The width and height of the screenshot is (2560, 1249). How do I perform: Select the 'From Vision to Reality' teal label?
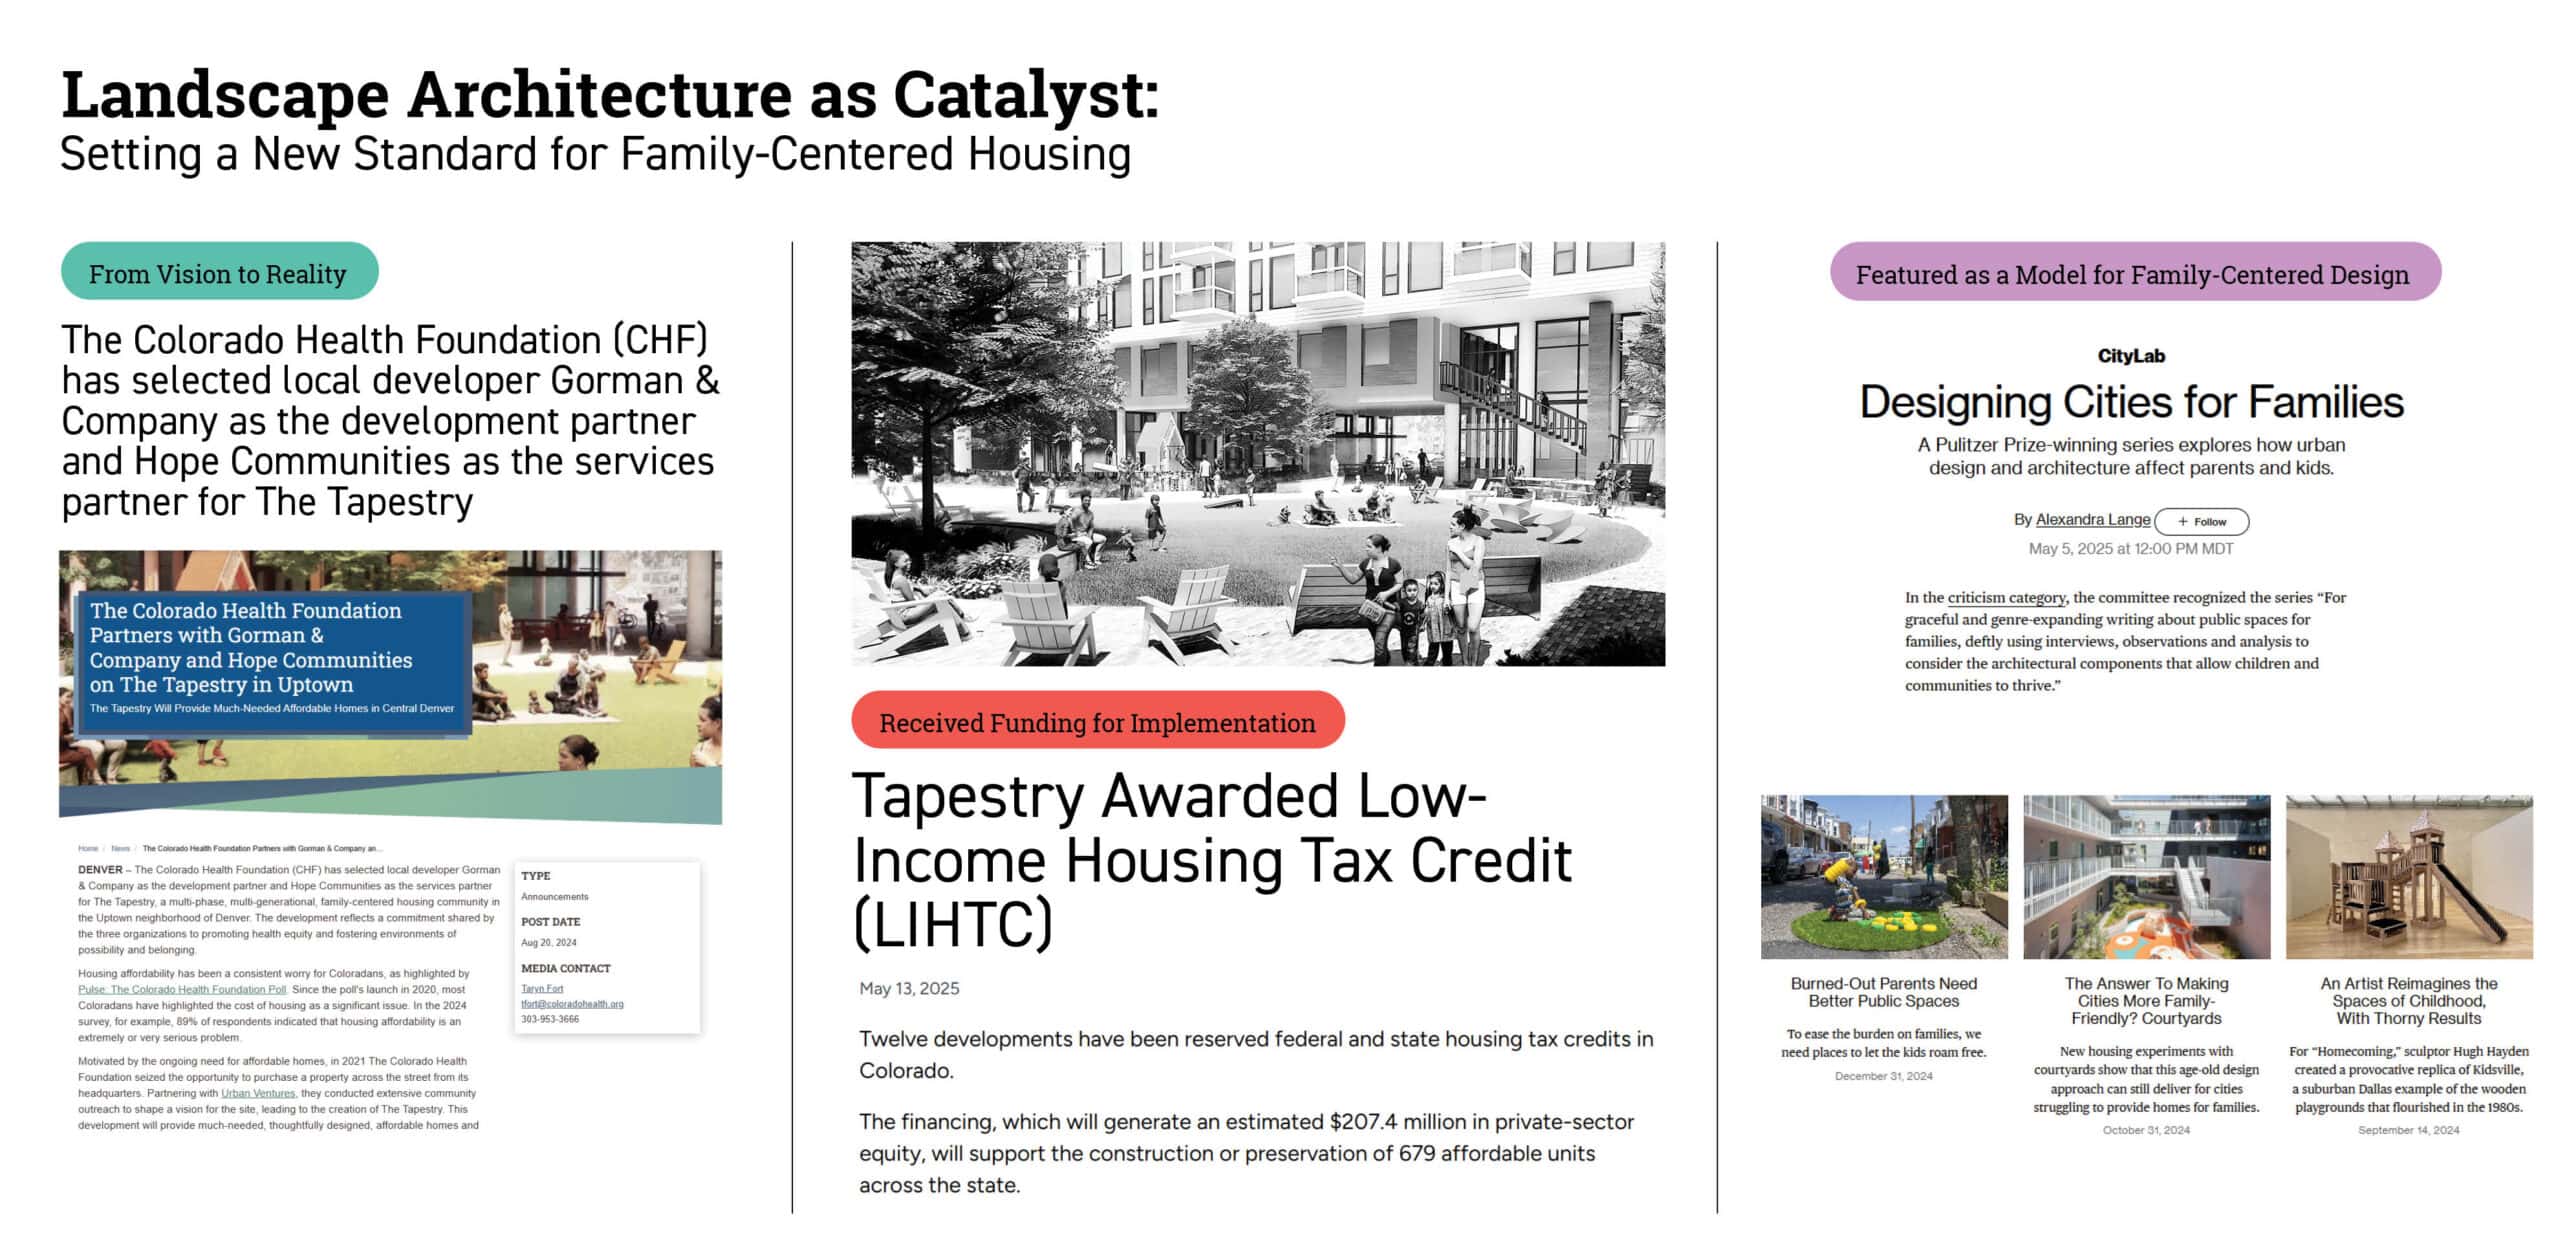point(219,272)
